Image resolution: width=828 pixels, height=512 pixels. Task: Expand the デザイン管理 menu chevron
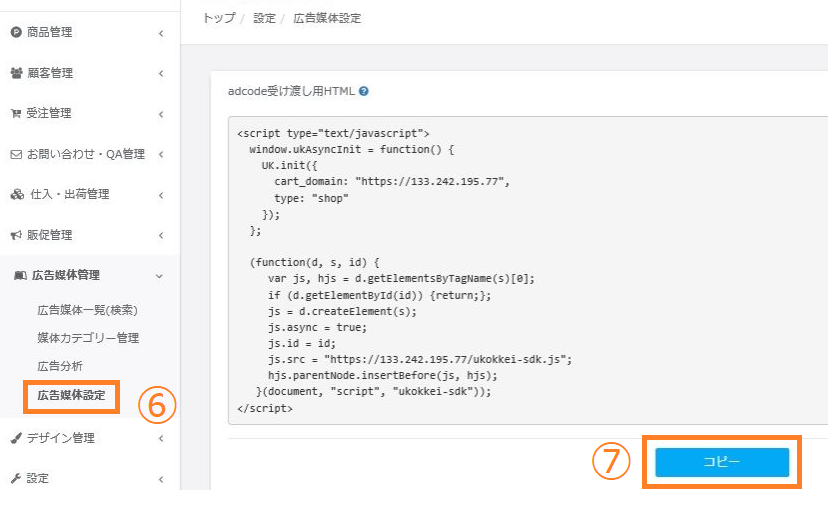(161, 438)
